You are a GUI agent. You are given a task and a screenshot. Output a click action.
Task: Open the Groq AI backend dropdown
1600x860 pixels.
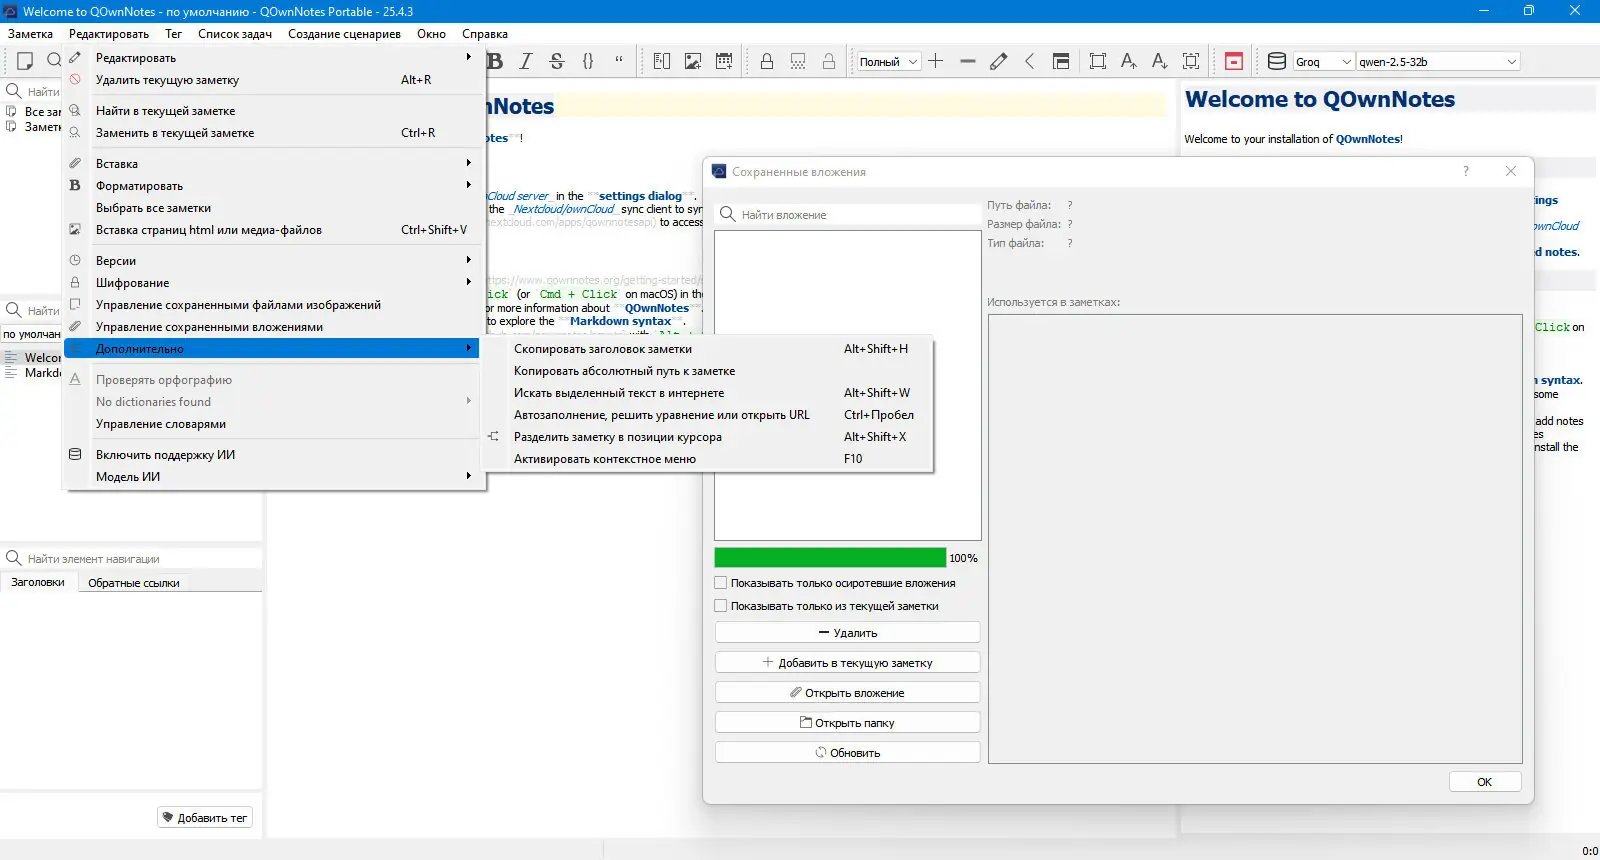1323,62
